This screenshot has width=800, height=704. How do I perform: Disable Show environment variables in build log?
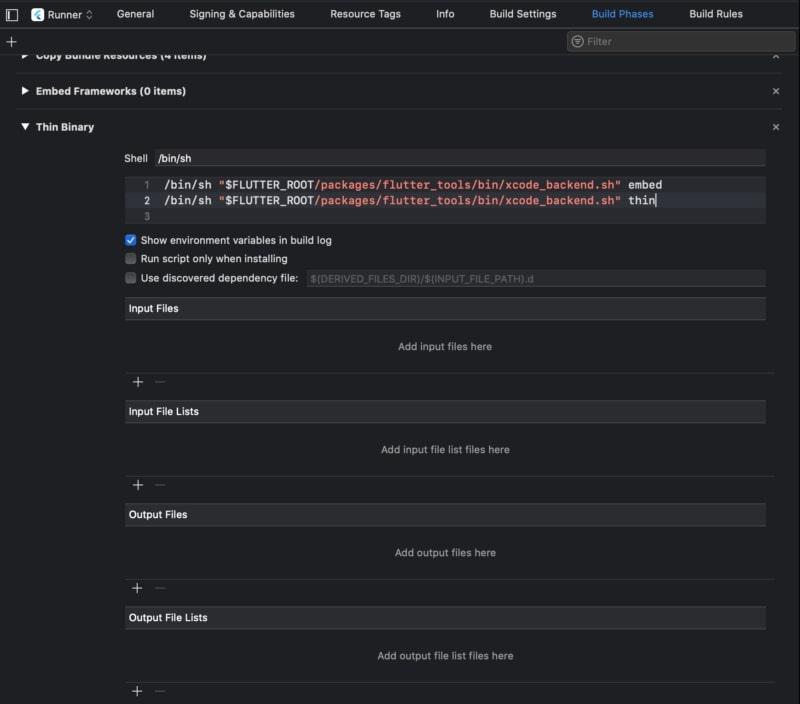131,240
